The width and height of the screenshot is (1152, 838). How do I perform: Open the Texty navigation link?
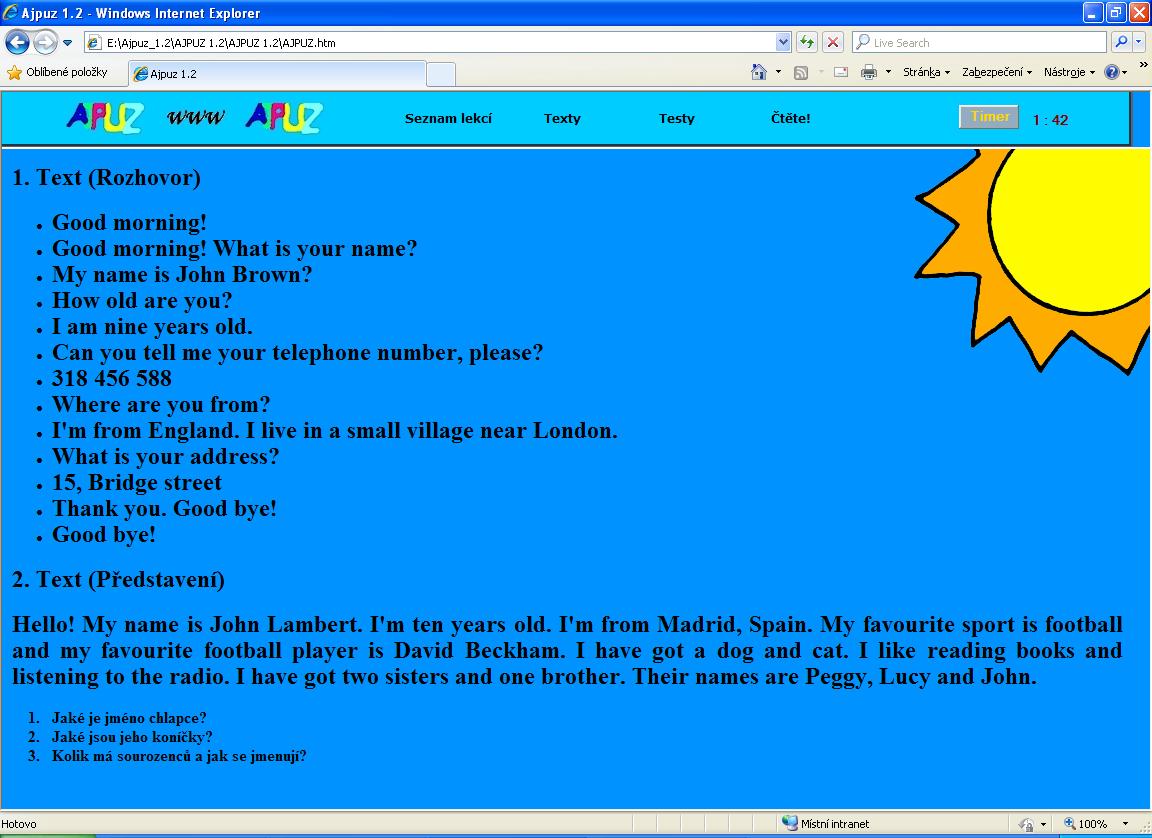[x=562, y=118]
